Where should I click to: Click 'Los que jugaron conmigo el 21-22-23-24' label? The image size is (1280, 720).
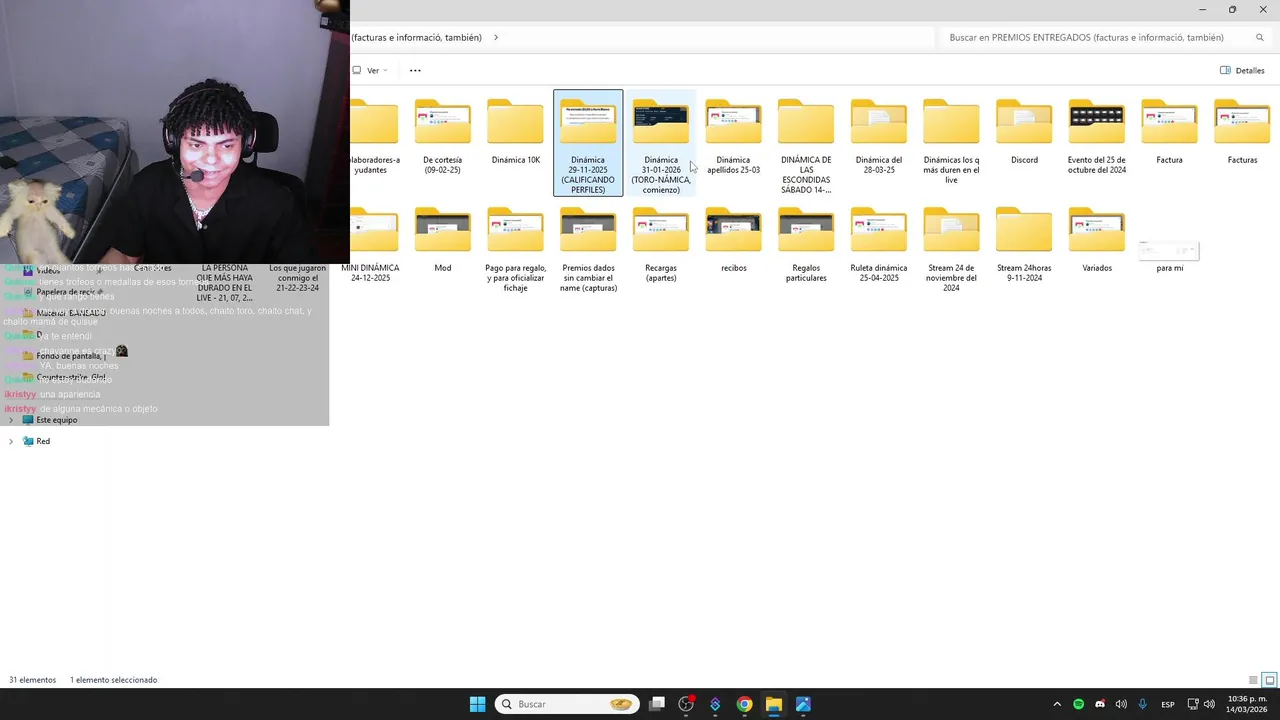coord(297,278)
